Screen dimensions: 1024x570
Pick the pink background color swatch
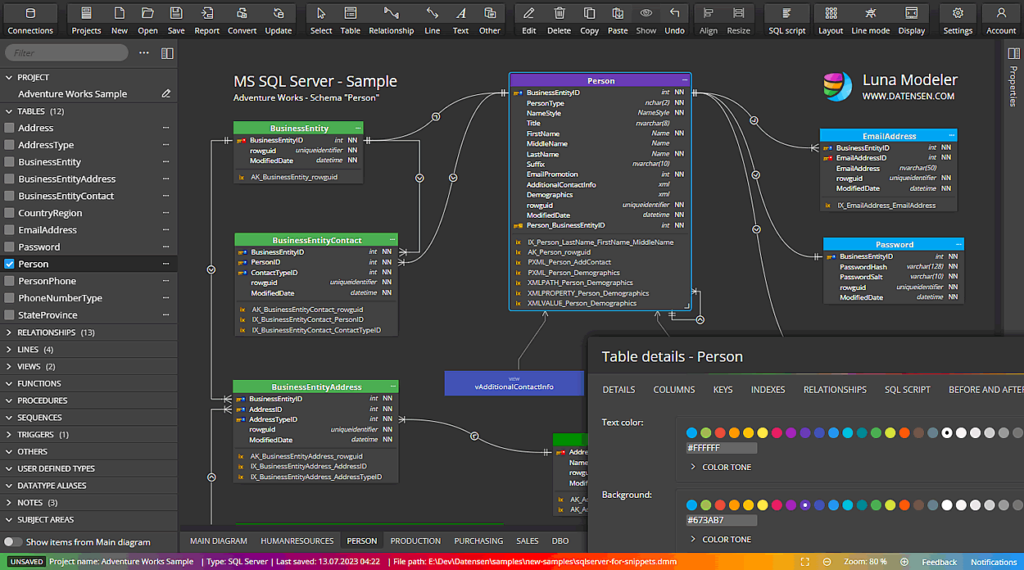pos(776,505)
